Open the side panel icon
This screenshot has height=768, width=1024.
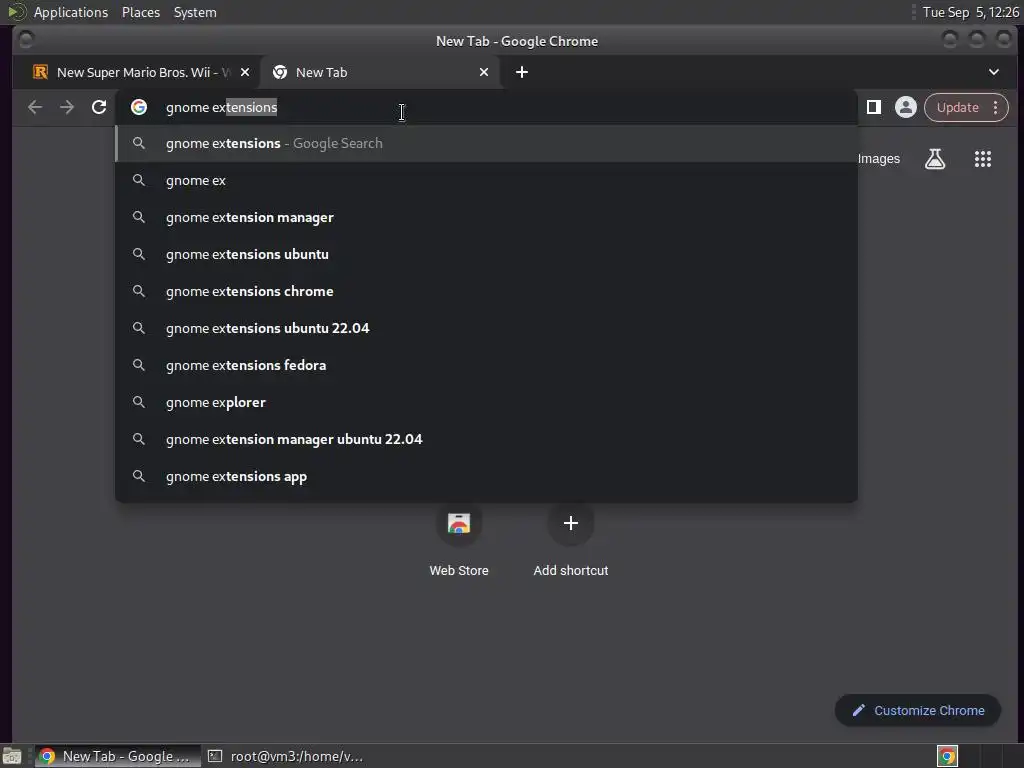(x=873, y=107)
